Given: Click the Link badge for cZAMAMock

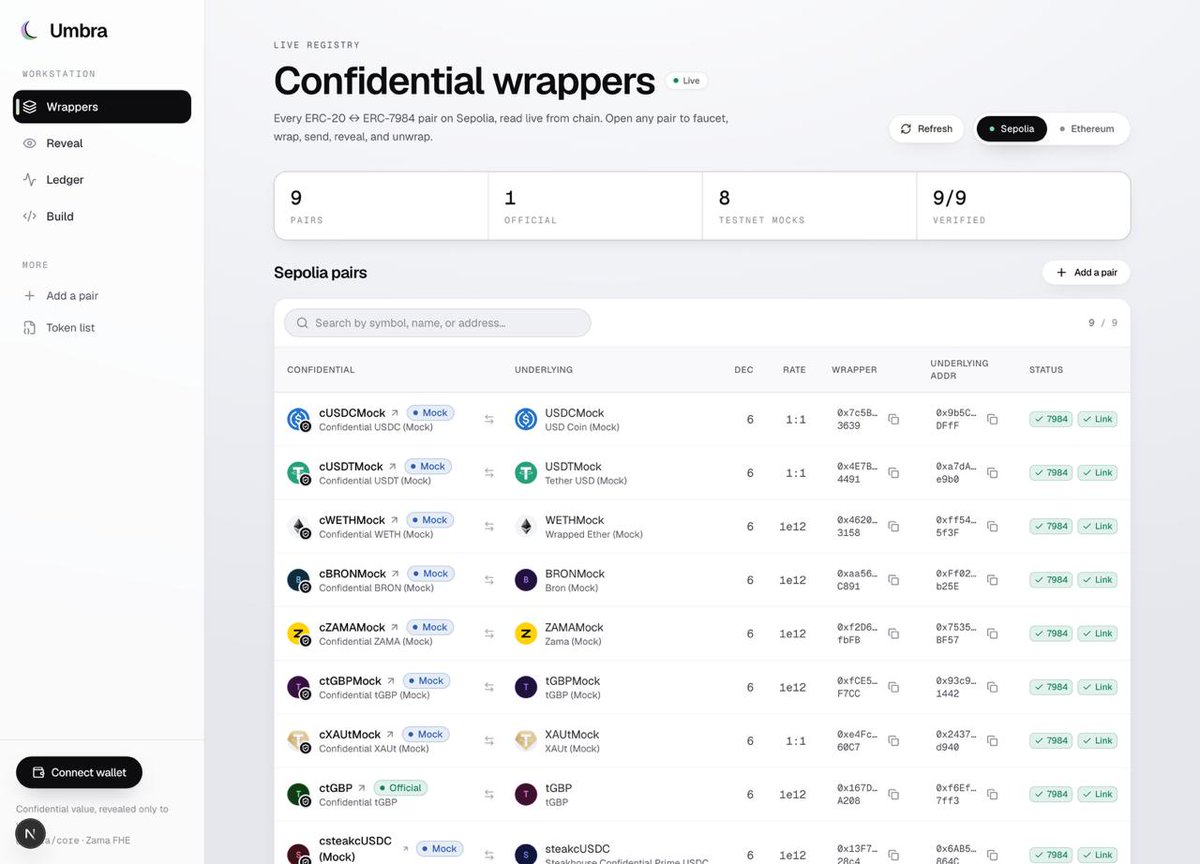Looking at the screenshot, I should click(1097, 634).
